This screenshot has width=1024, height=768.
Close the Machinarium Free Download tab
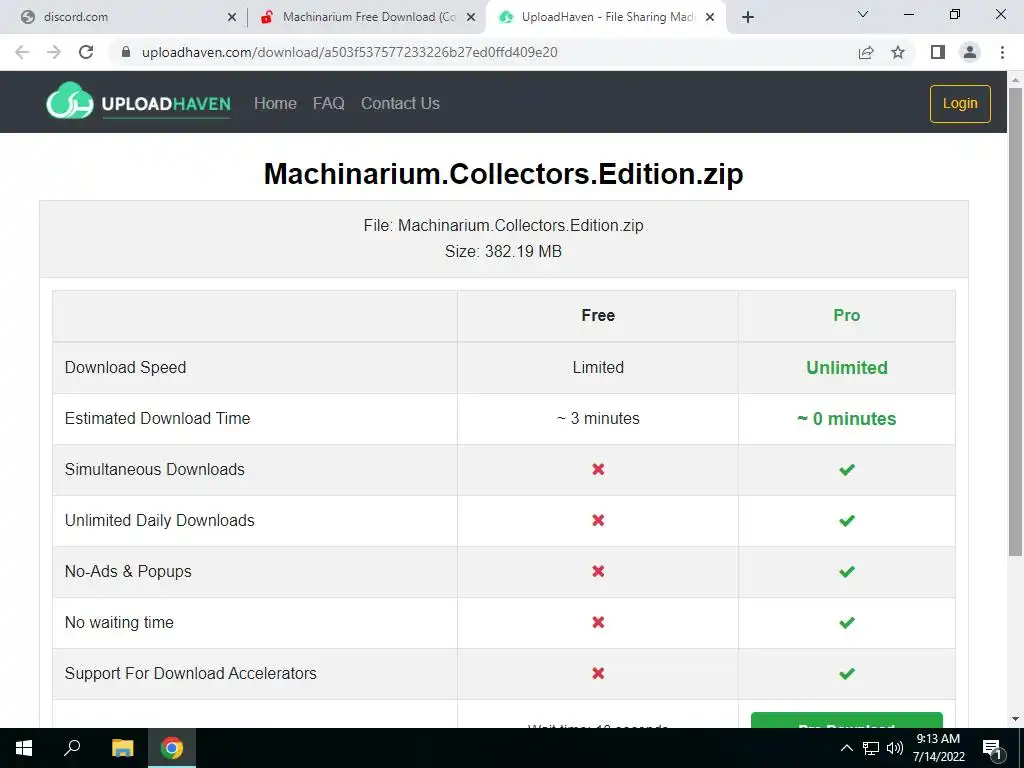[x=471, y=18]
